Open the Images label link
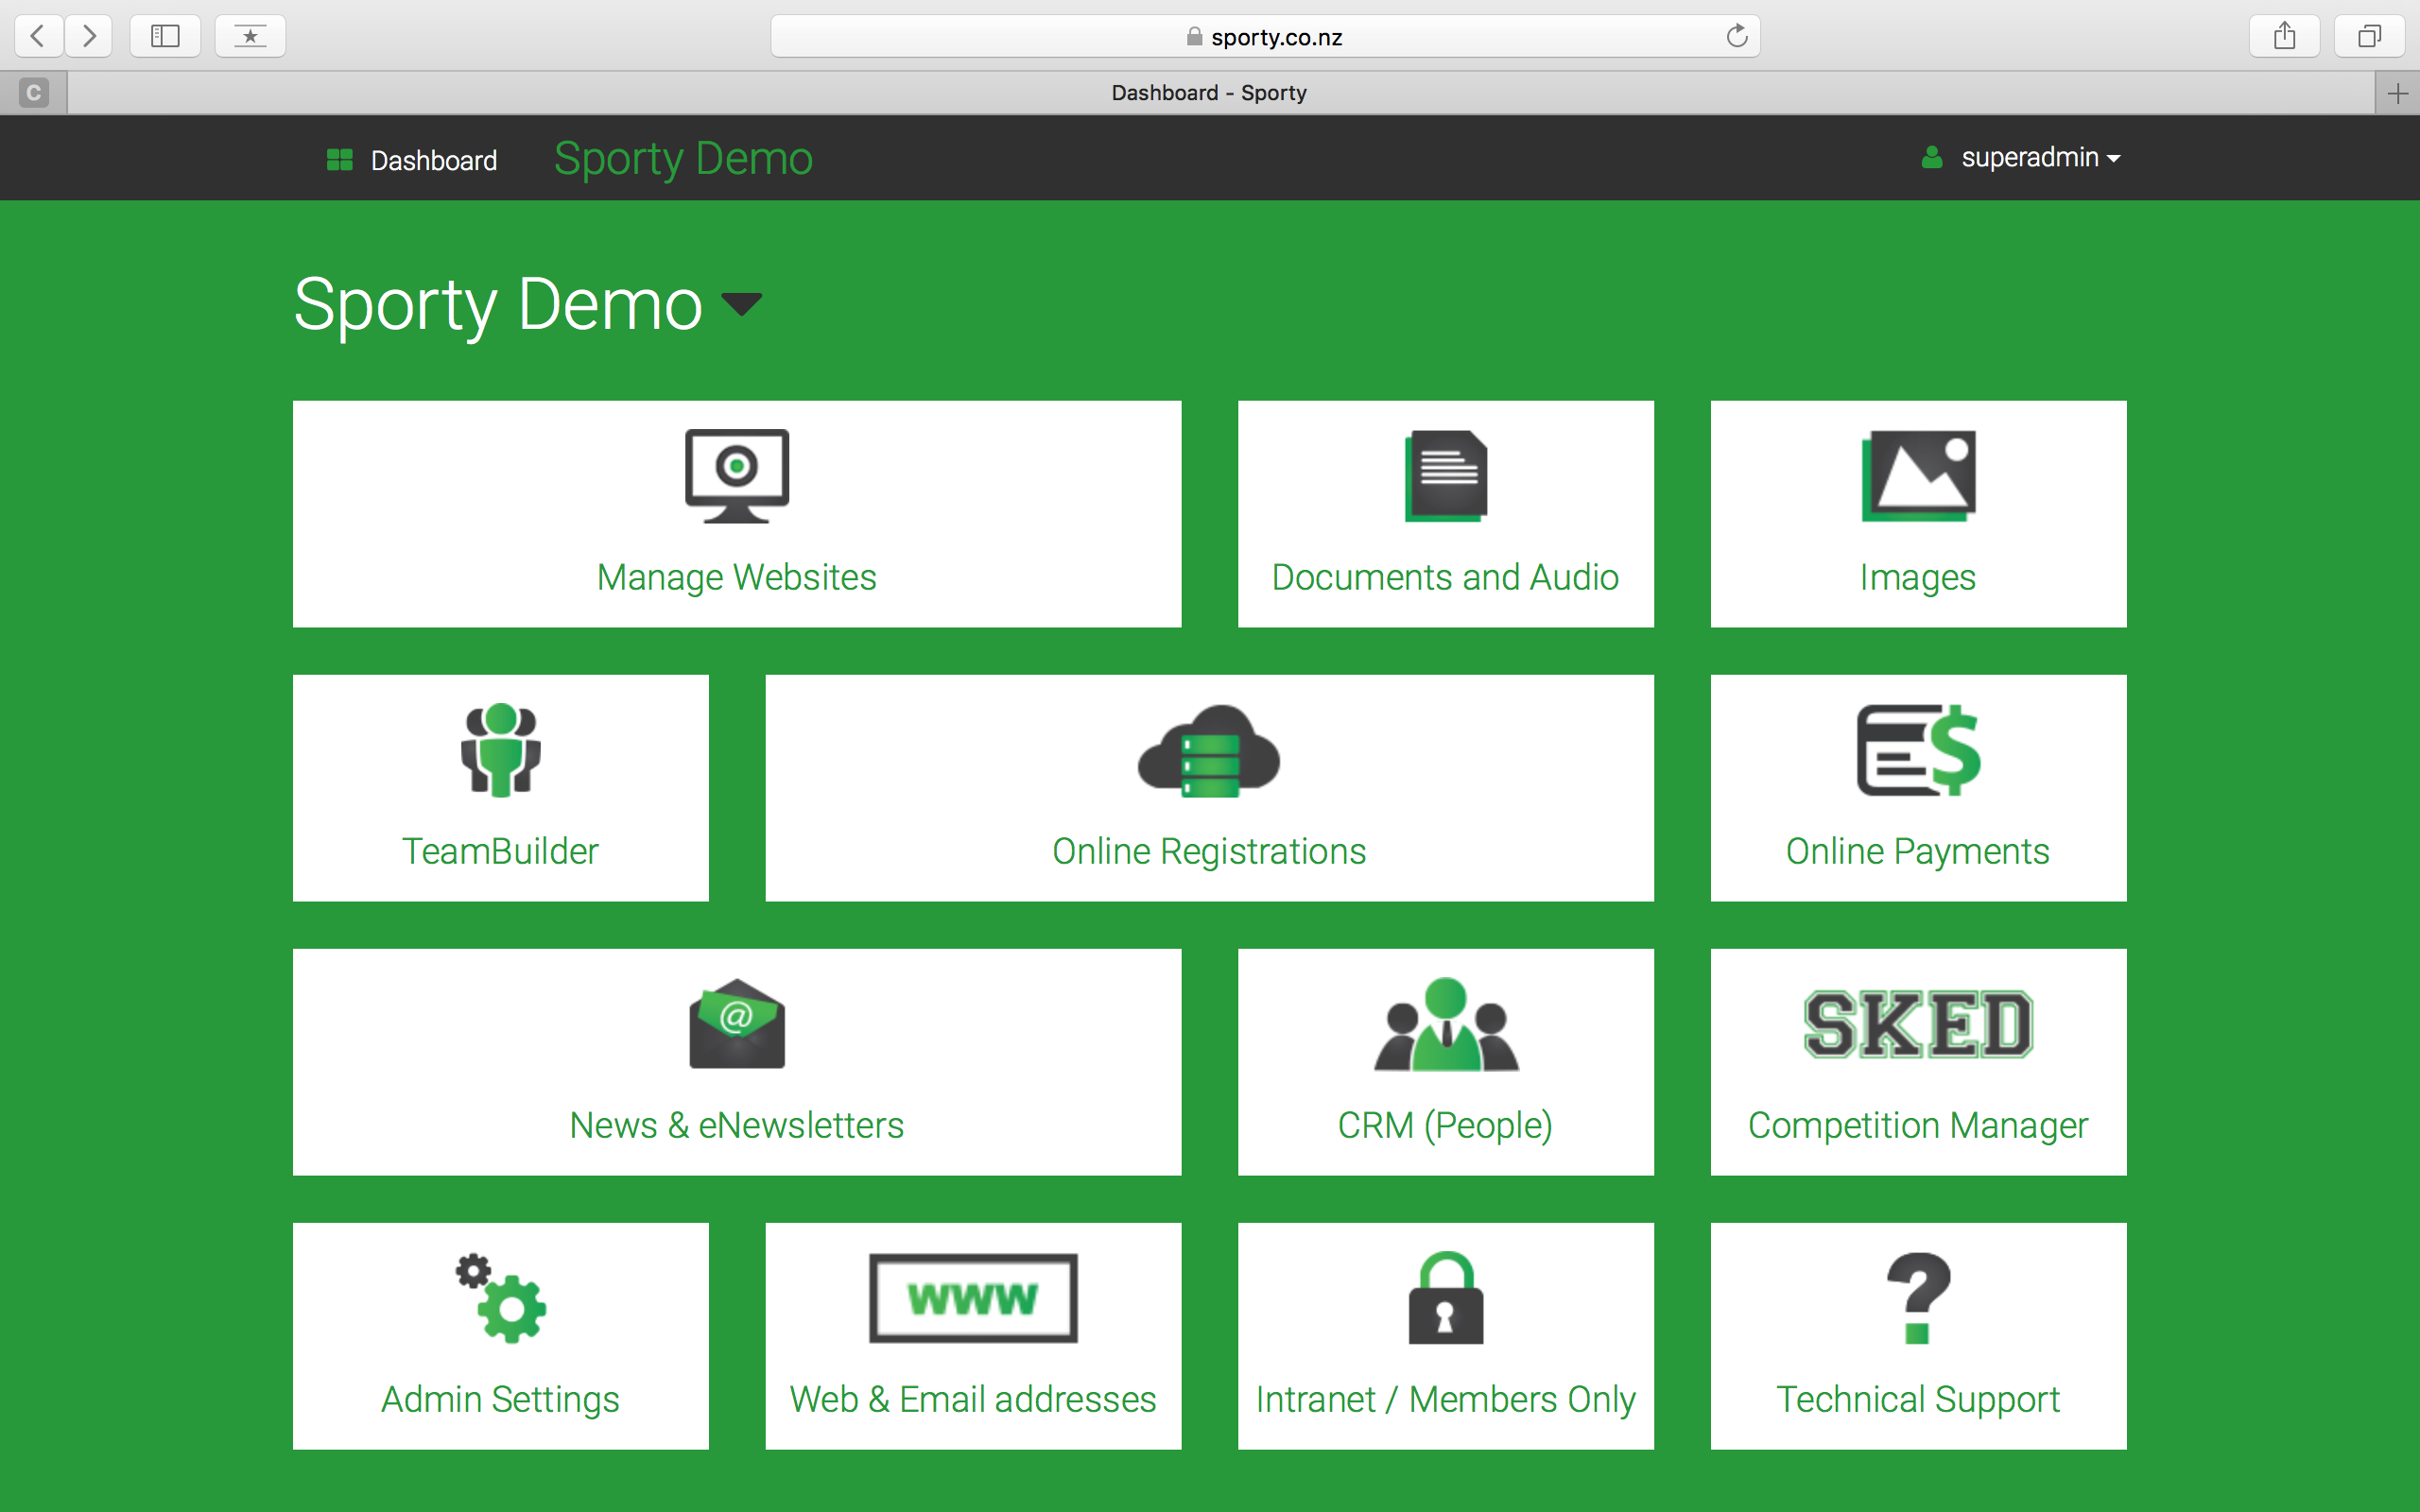This screenshot has height=1512, width=2420. point(1918,578)
